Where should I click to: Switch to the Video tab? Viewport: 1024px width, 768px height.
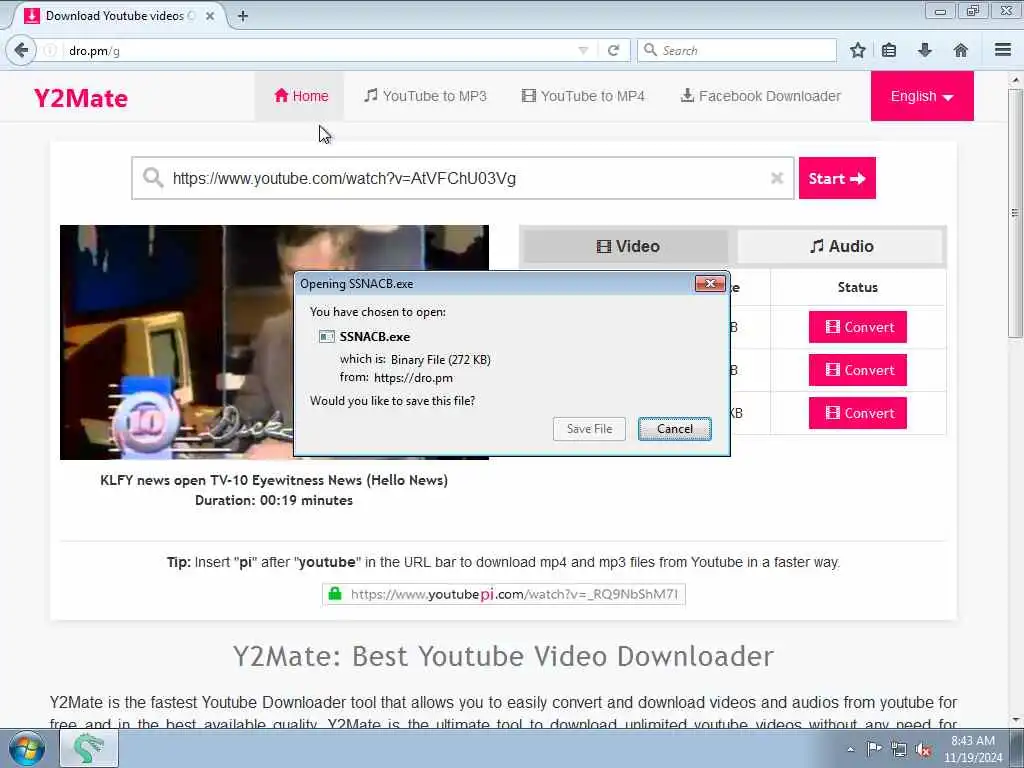coord(627,246)
